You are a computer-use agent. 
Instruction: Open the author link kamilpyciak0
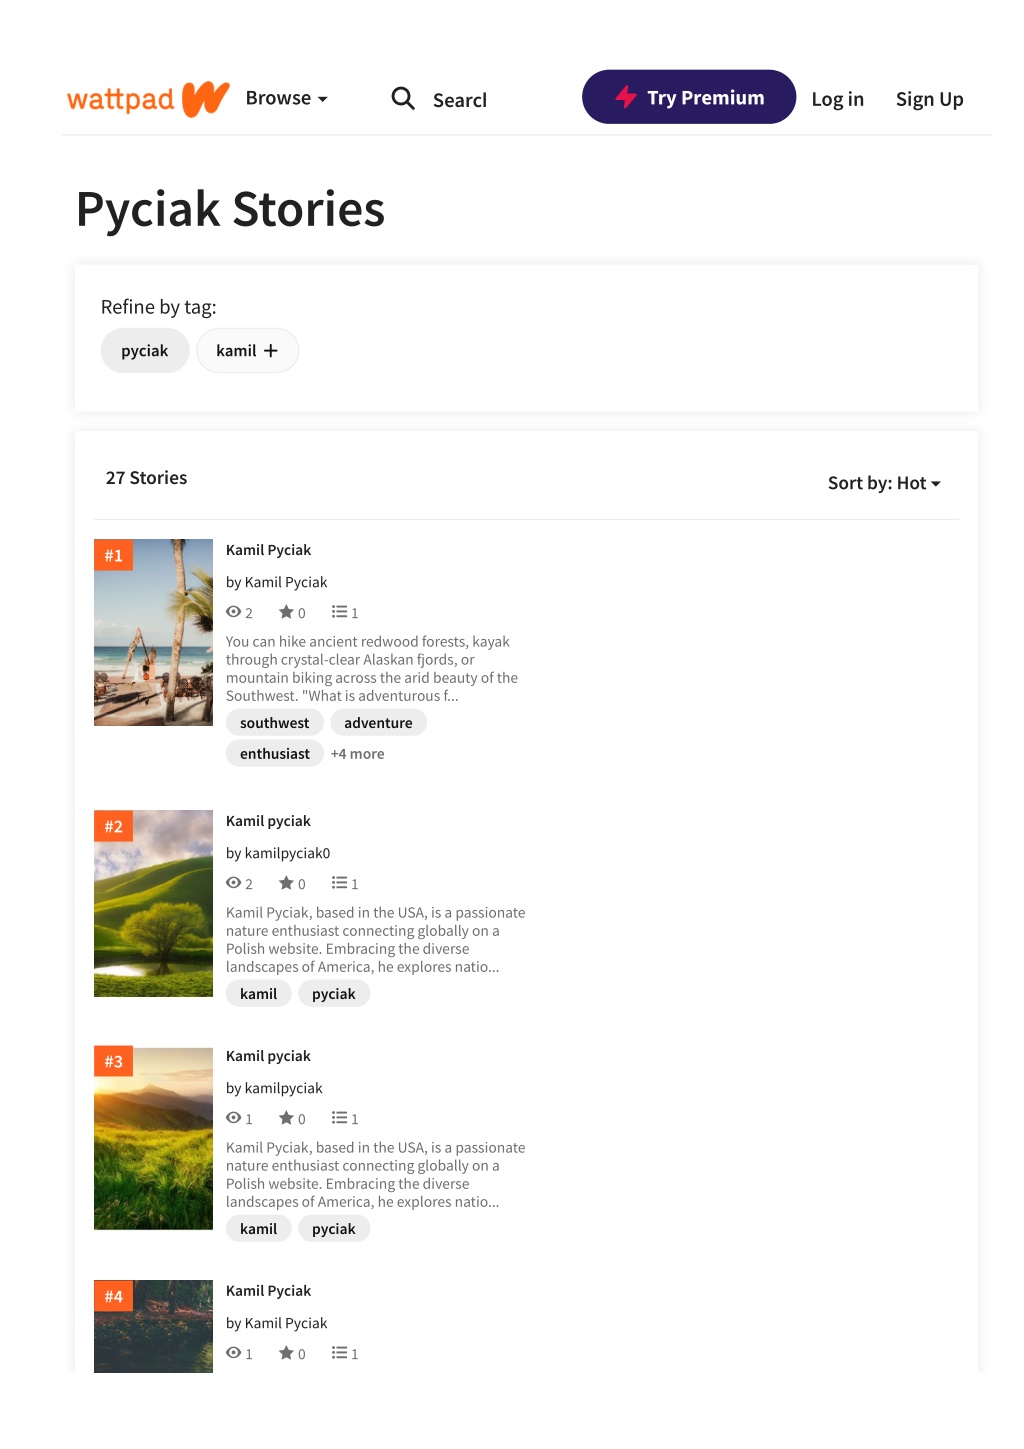coord(287,853)
